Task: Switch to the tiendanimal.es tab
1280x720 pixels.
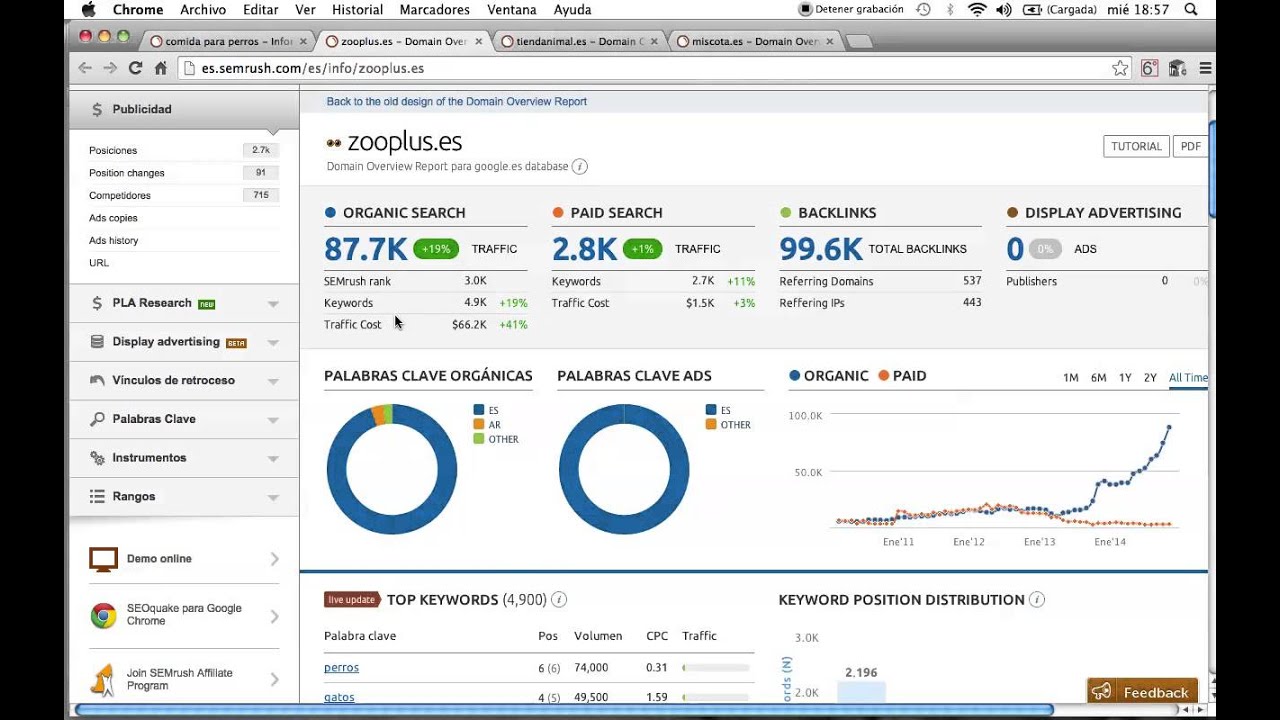Action: (579, 41)
